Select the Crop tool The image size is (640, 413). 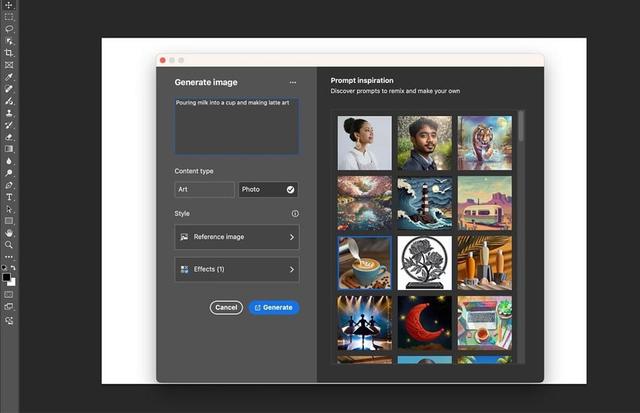(9, 53)
